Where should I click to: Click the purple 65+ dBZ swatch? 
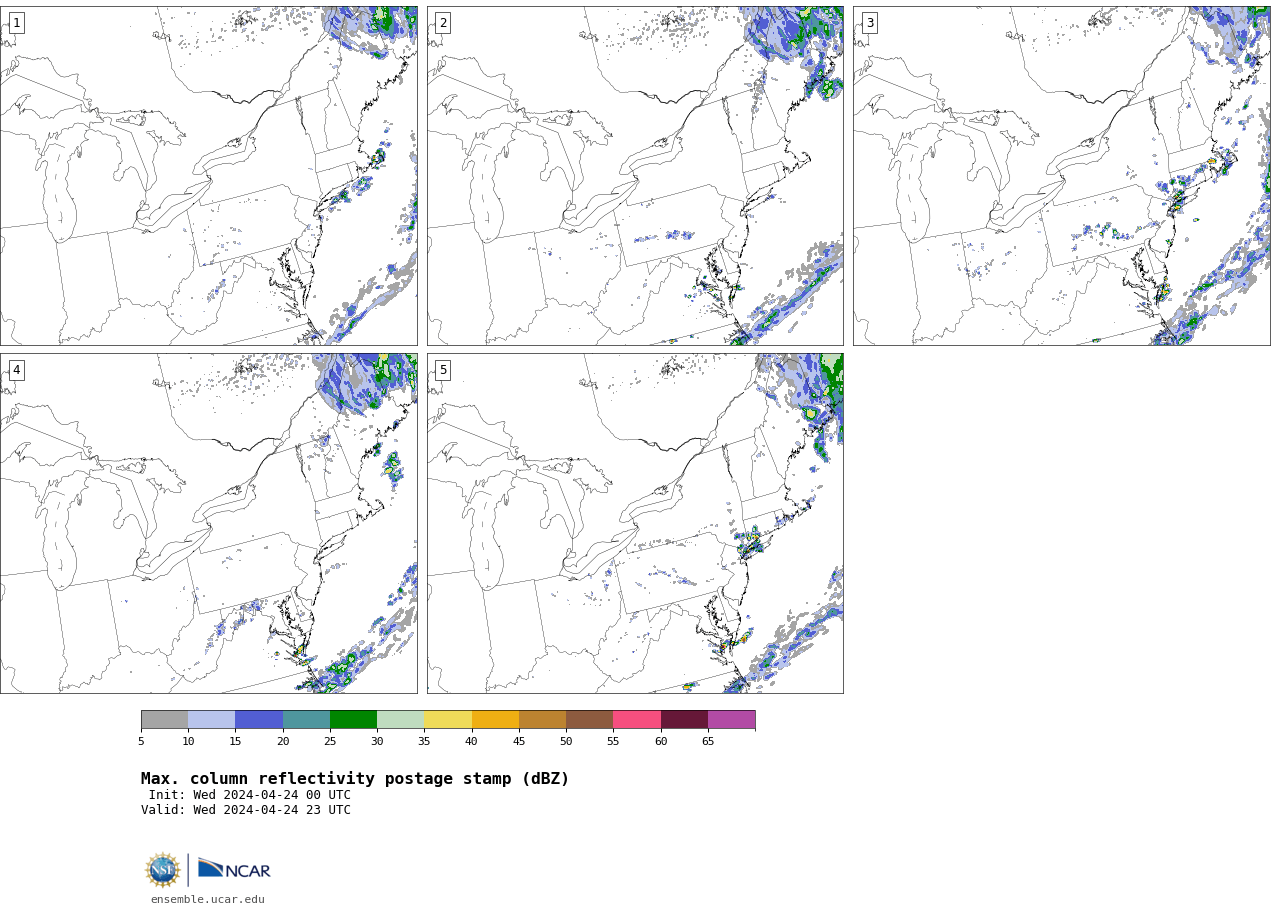click(731, 720)
